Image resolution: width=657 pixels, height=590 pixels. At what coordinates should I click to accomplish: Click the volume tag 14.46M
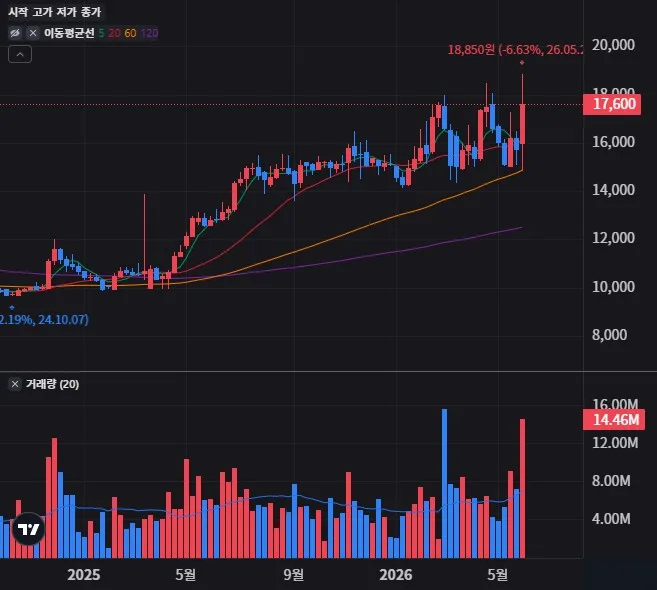click(613, 419)
